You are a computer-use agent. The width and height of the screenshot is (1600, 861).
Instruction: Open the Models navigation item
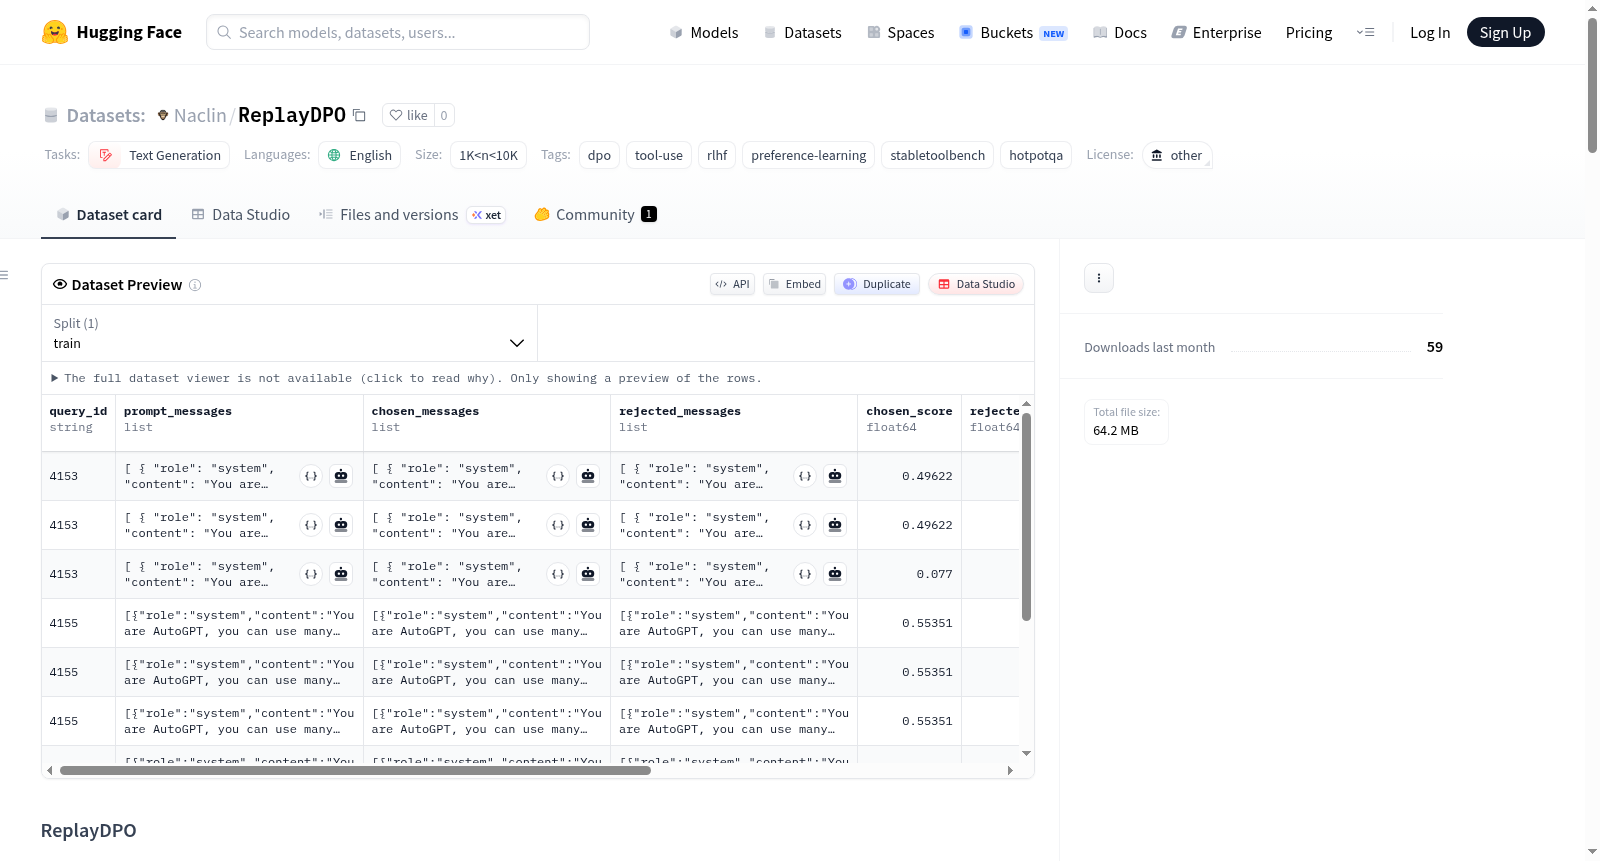tap(704, 32)
